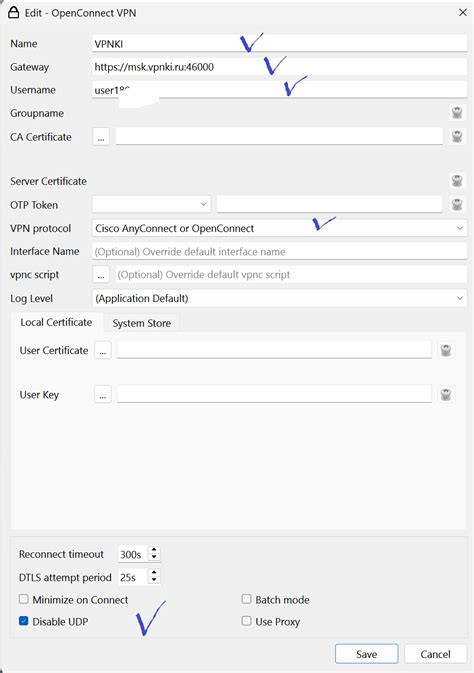Browse for a vpnc script file
The width and height of the screenshot is (474, 673).
coord(101,275)
